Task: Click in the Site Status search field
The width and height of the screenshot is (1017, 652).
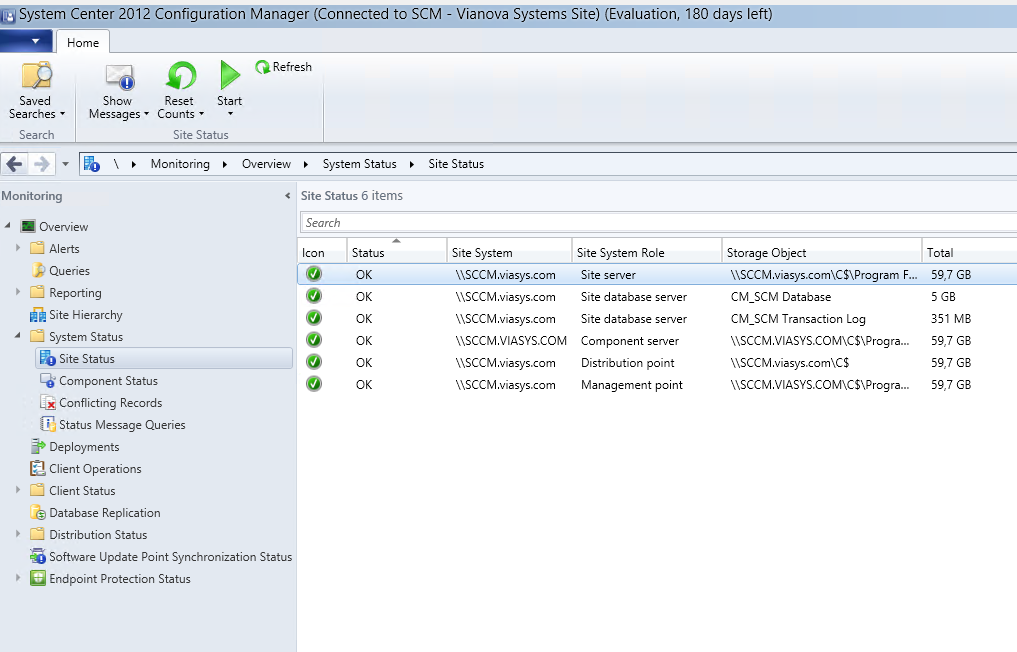Action: click(x=658, y=223)
